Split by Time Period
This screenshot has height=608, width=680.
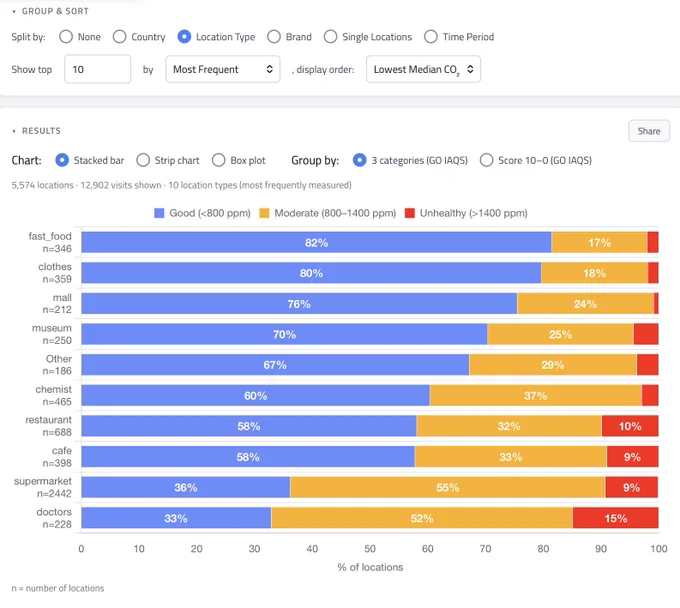[431, 37]
